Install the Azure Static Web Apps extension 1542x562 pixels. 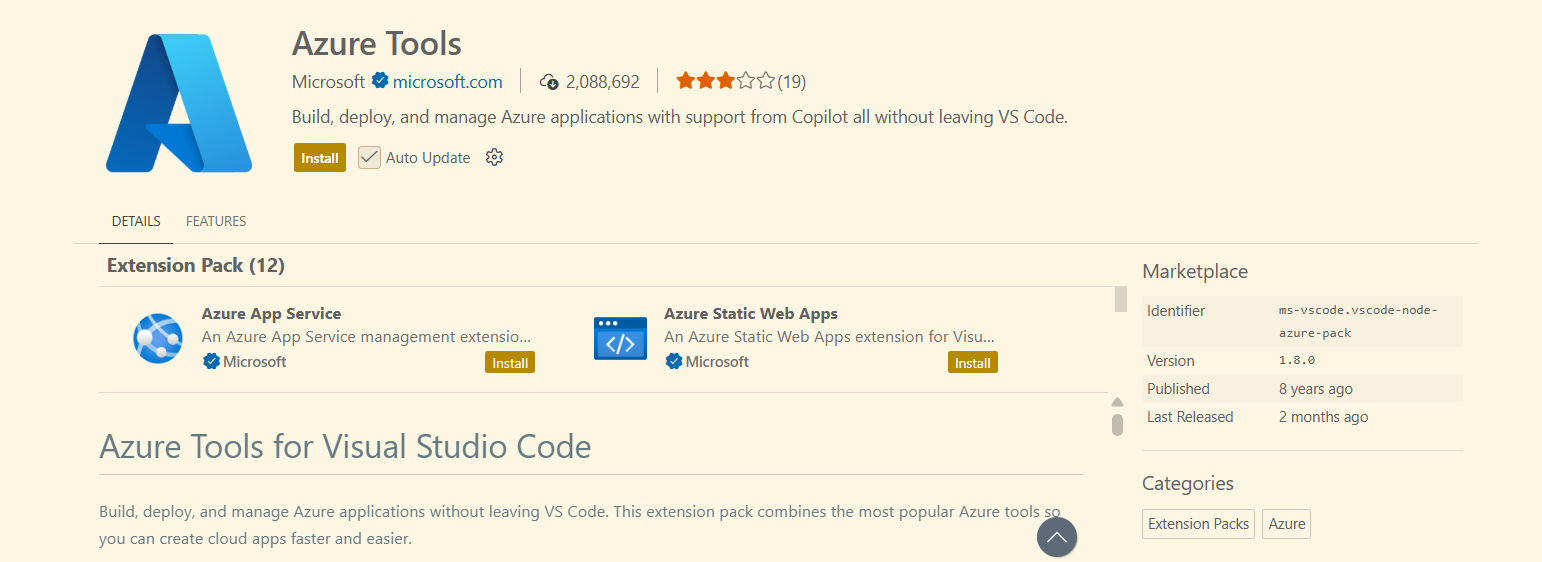click(973, 363)
